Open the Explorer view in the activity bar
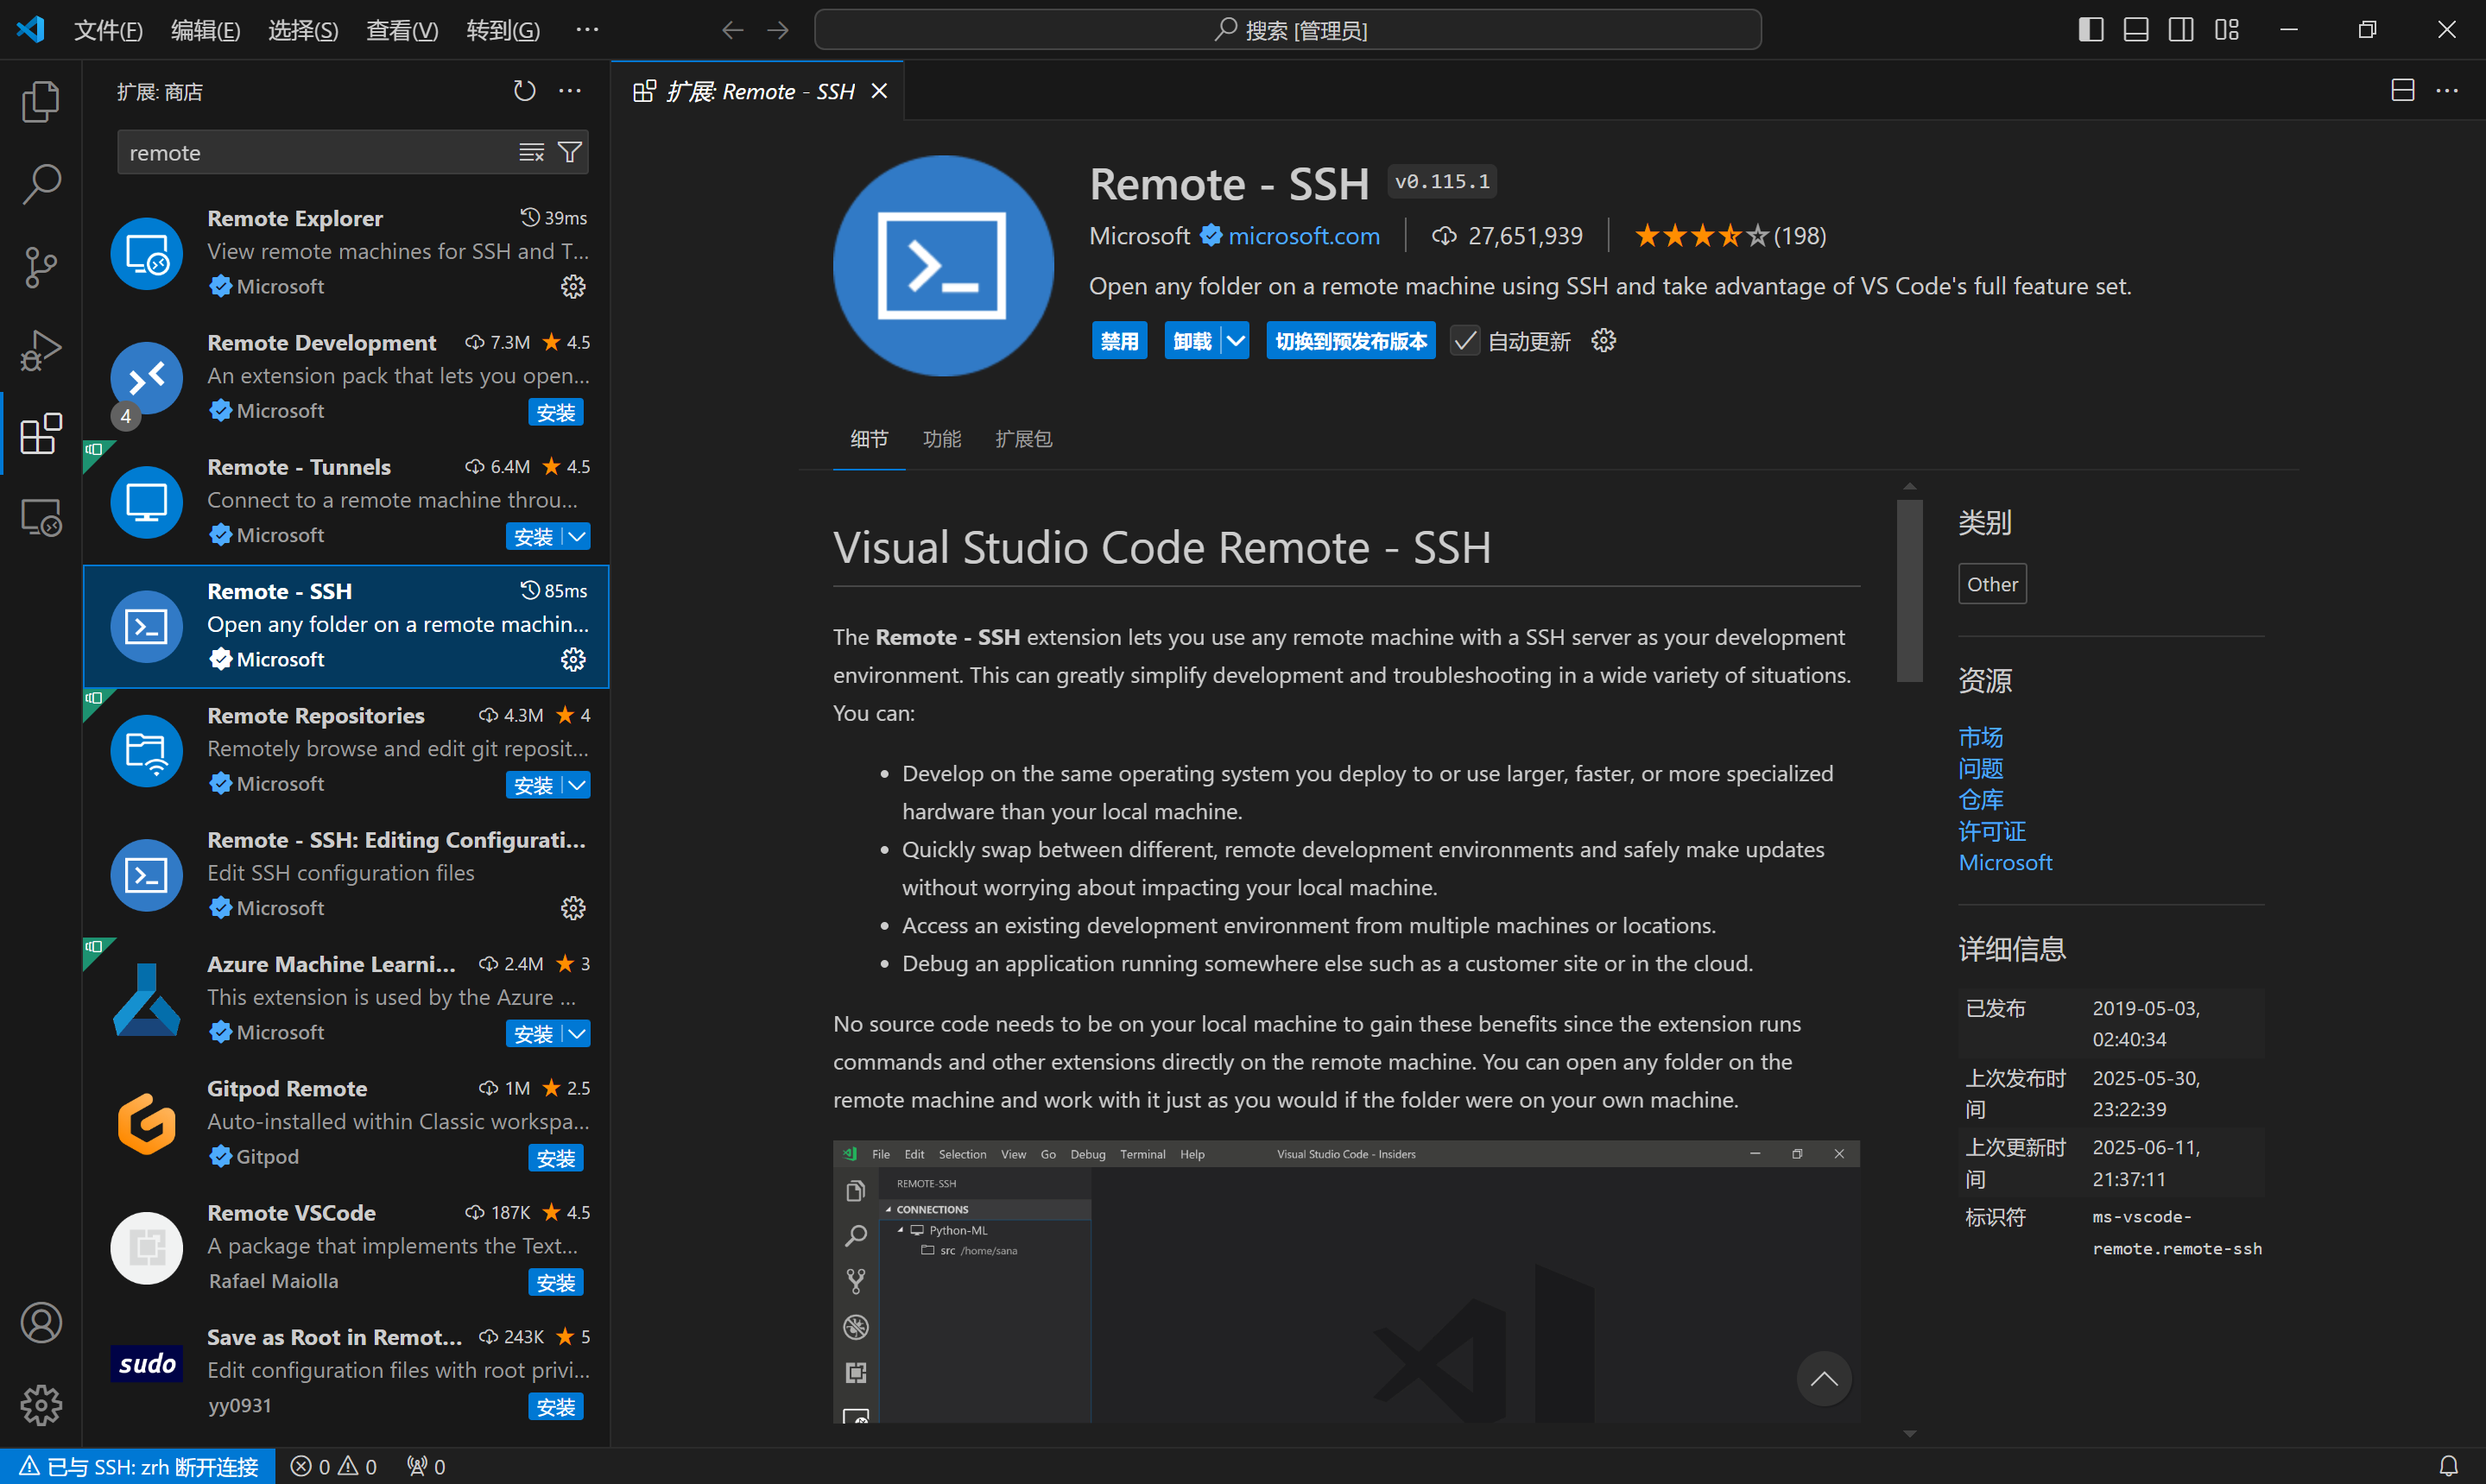 (x=41, y=101)
